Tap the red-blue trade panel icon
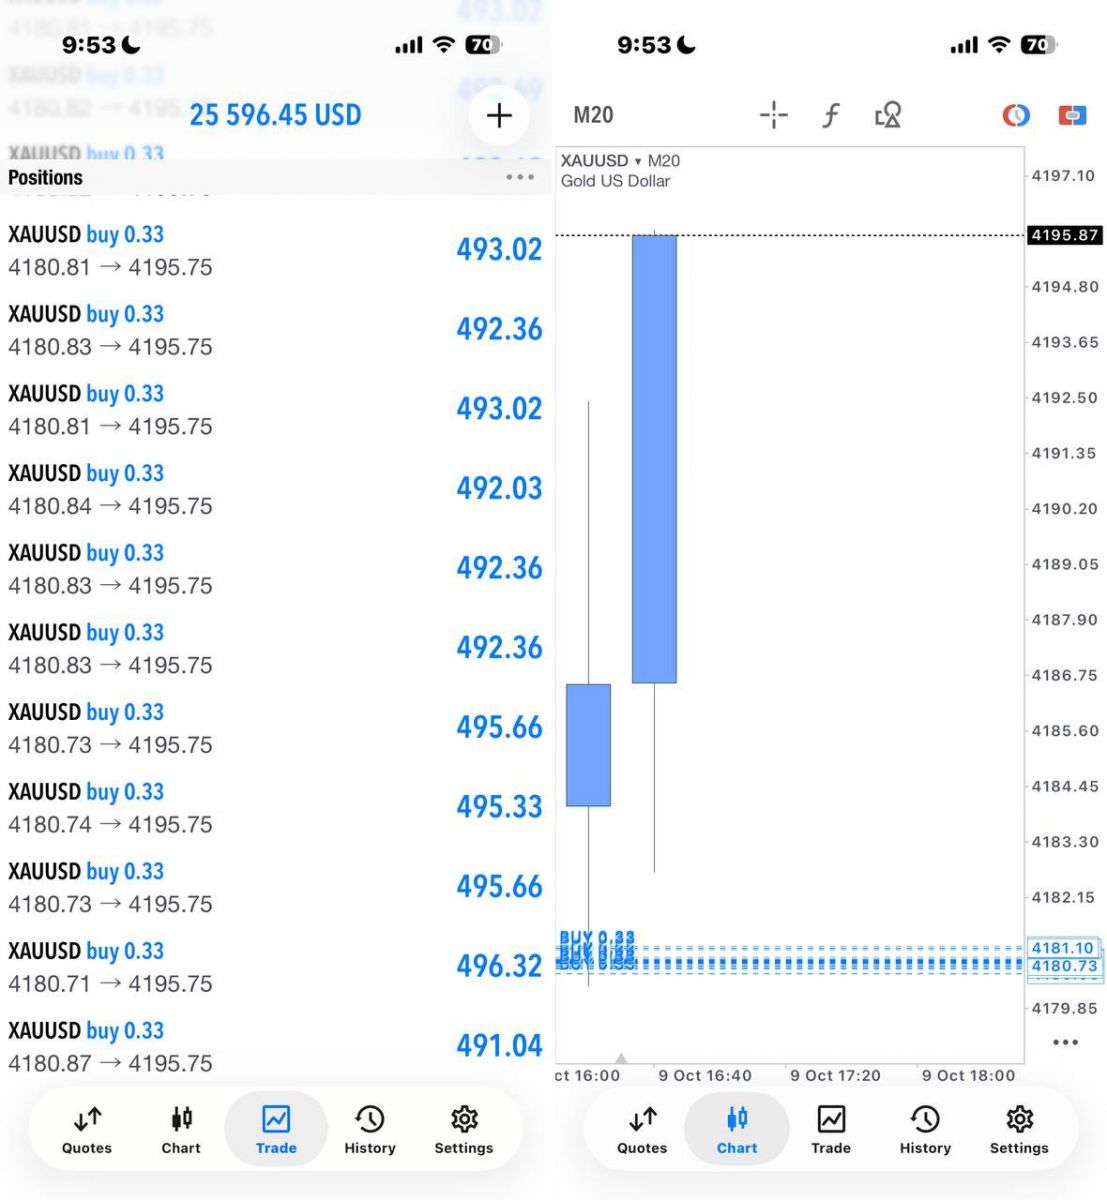Screen dimensions: 1107x1200 [x=1072, y=115]
